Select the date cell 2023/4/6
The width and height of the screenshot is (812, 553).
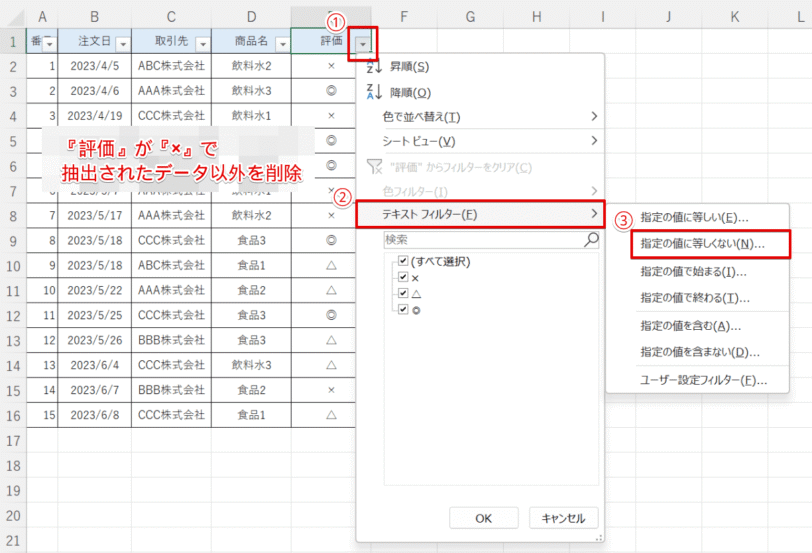(94, 91)
